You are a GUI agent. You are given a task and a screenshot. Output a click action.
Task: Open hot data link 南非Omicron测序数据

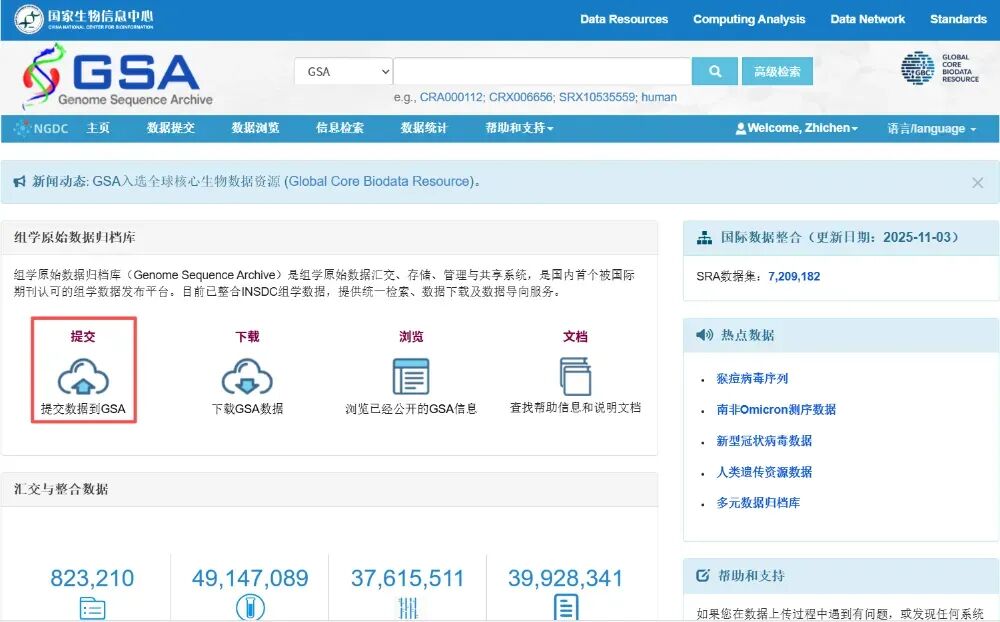click(776, 410)
